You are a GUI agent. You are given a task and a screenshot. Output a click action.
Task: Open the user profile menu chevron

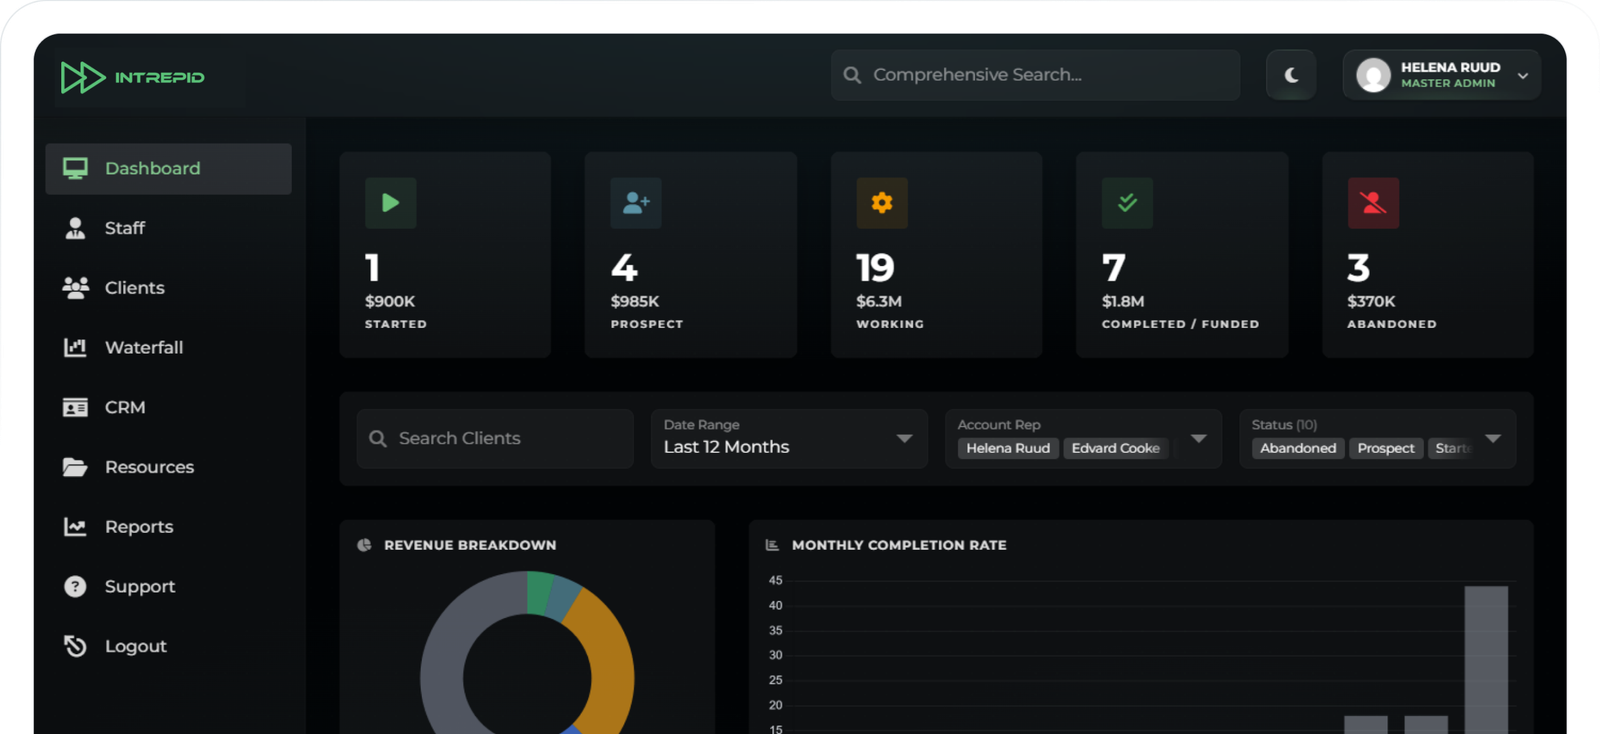click(x=1522, y=76)
